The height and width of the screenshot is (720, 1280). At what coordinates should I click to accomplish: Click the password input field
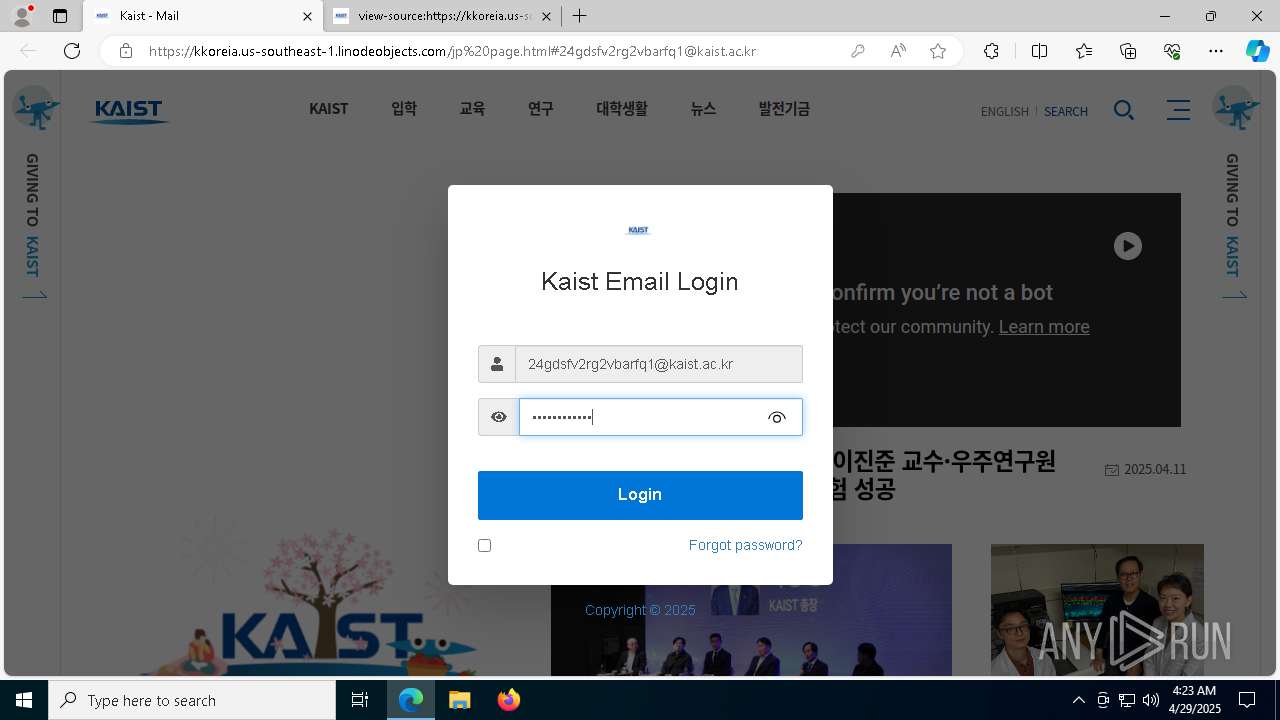coord(660,417)
